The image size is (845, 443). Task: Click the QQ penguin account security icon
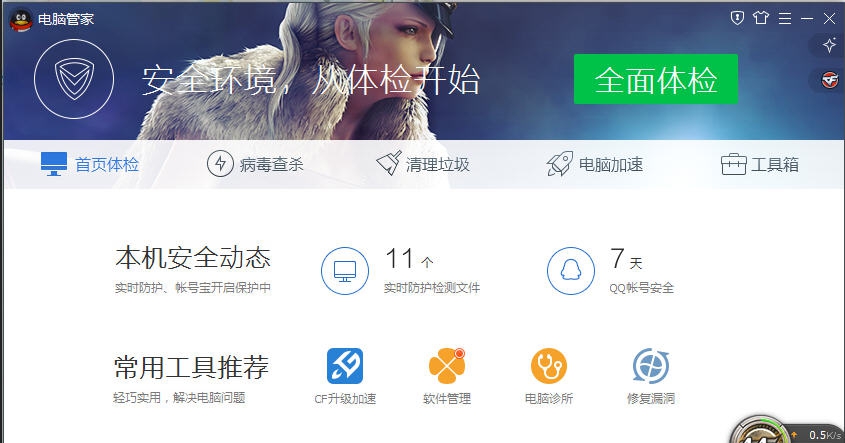coord(571,271)
